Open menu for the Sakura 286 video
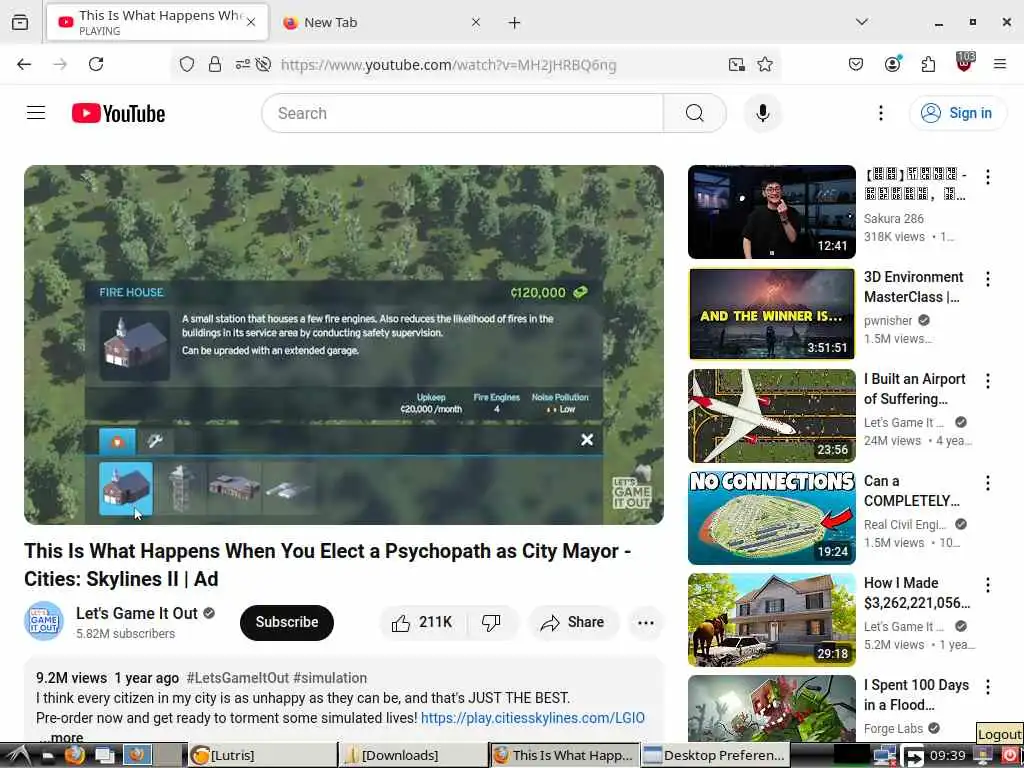Screen dimensions: 1024x768 coord(987,177)
